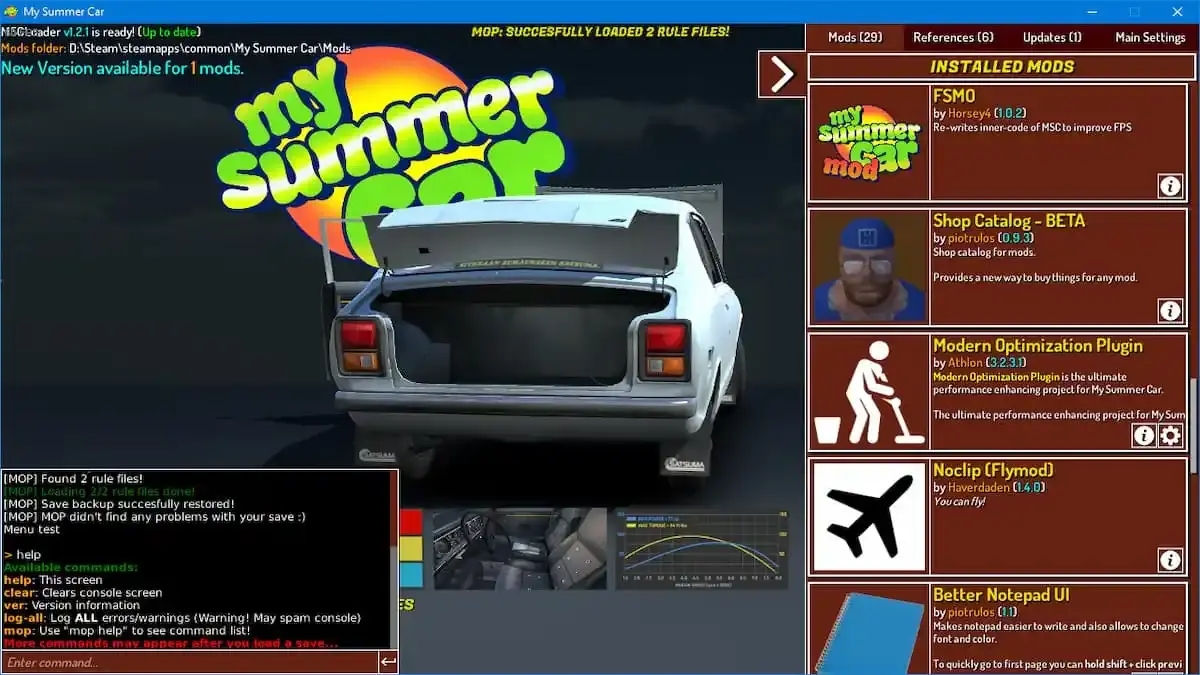Image resolution: width=1200 pixels, height=675 pixels.
Task: Open Noclip (Flymod) info icon
Action: (x=1170, y=560)
